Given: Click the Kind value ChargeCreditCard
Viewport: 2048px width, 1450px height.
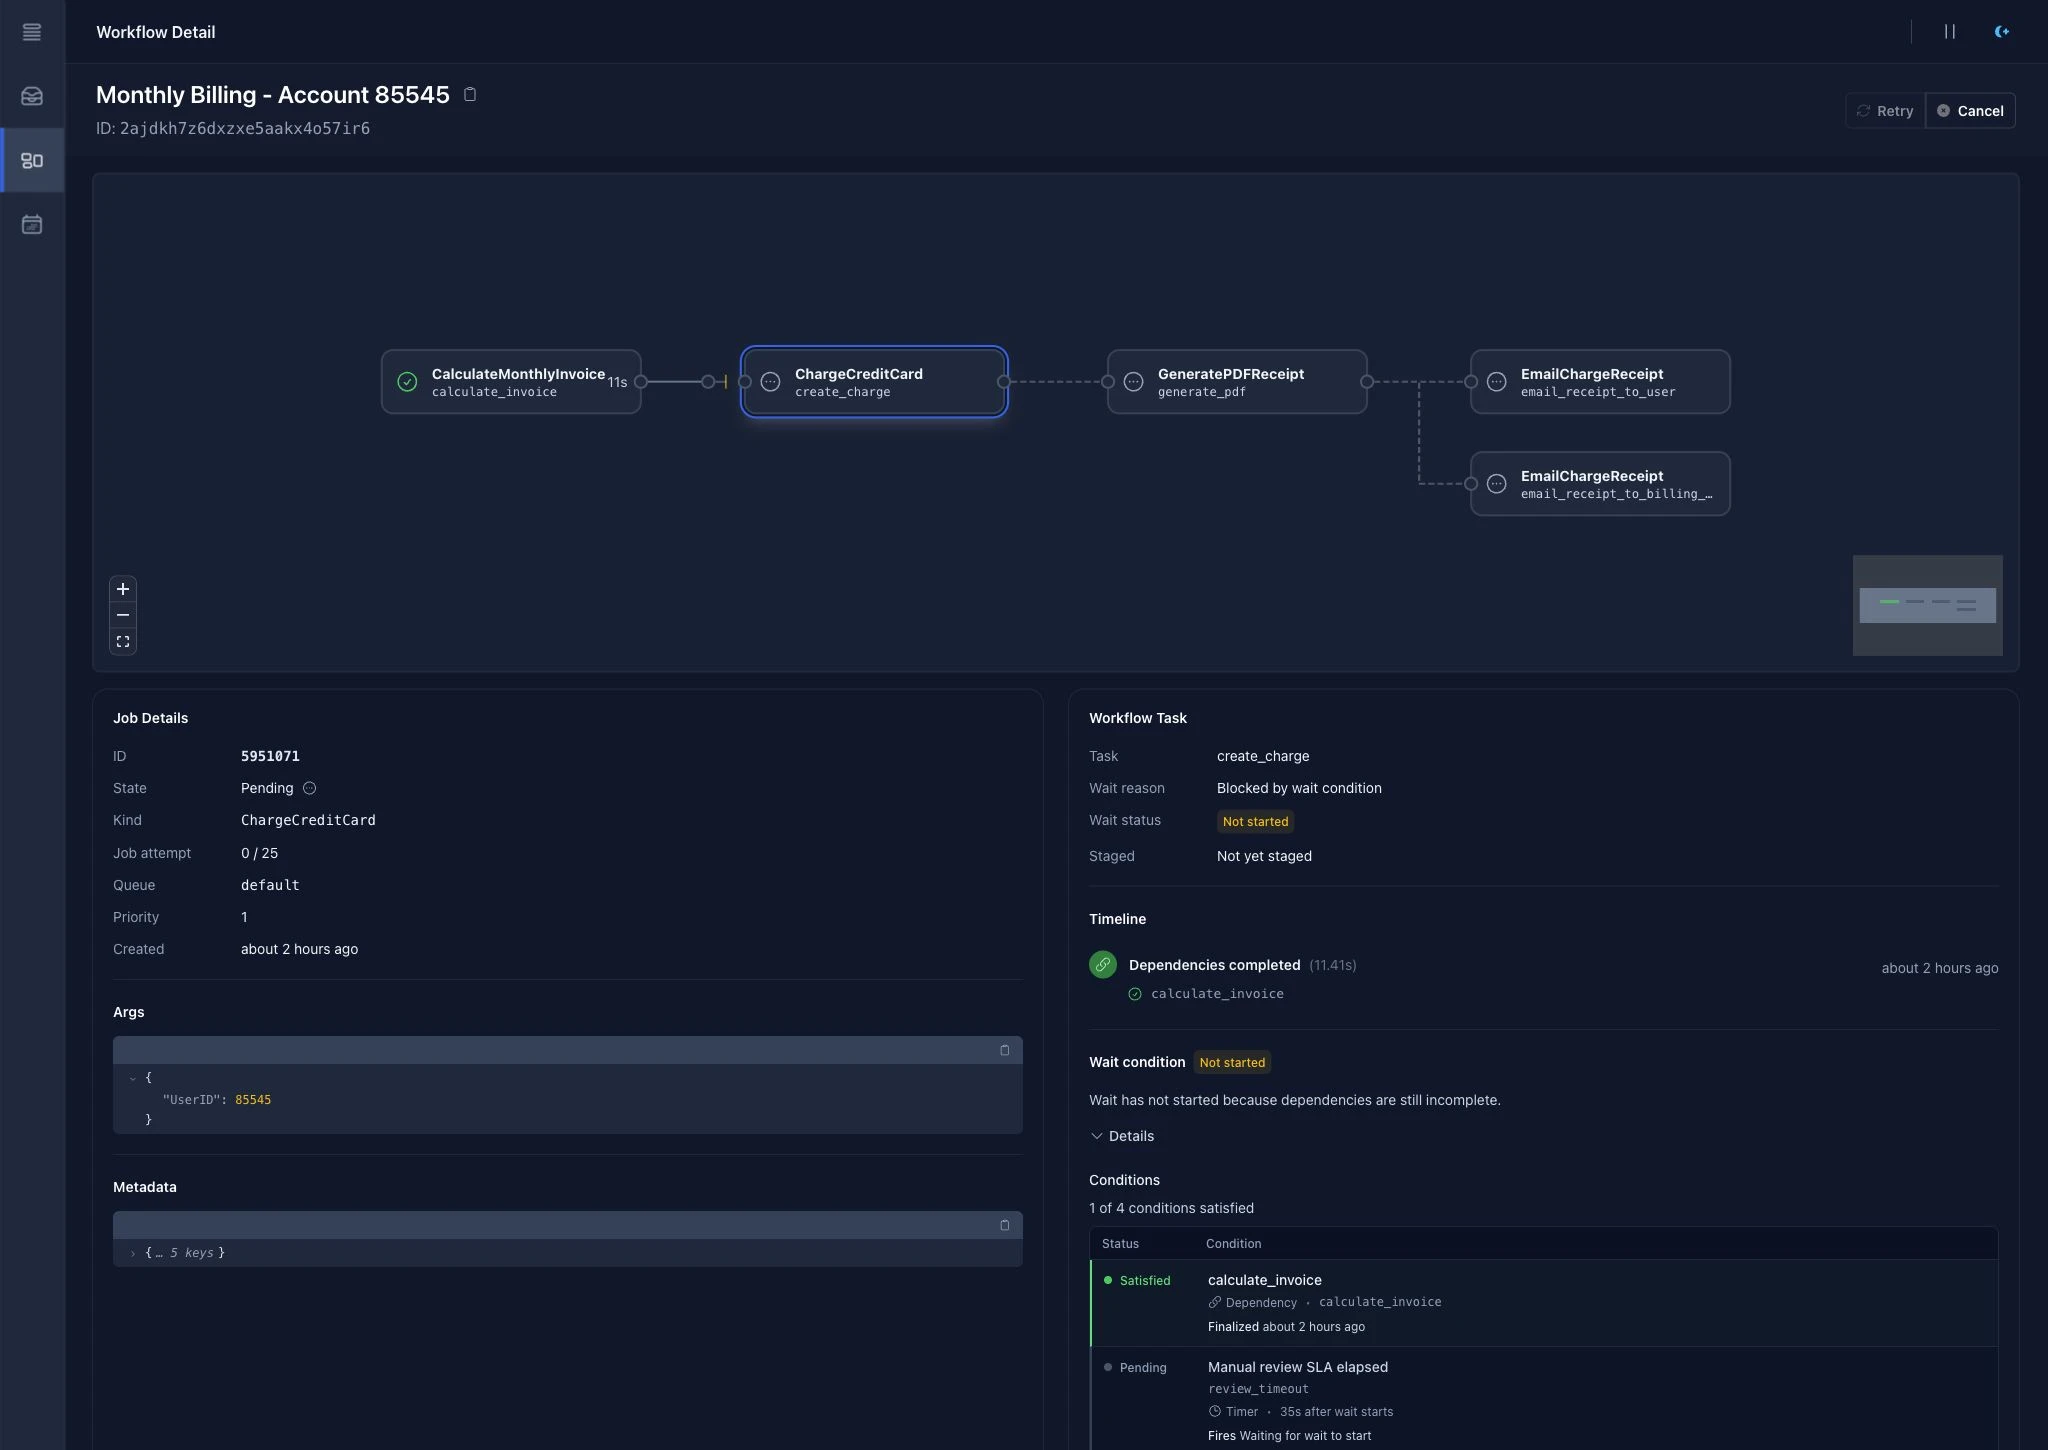Looking at the screenshot, I should click(308, 820).
